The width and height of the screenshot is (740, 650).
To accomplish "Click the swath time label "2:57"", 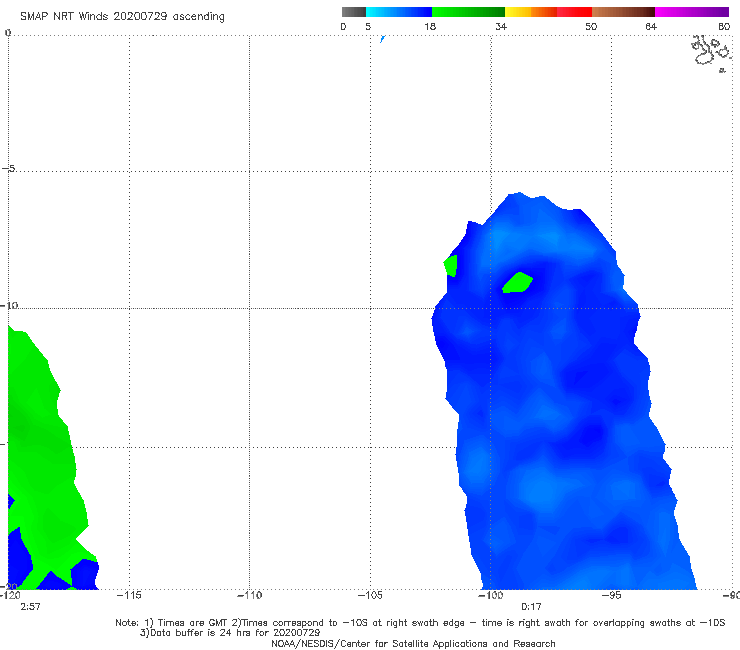I will (30, 607).
